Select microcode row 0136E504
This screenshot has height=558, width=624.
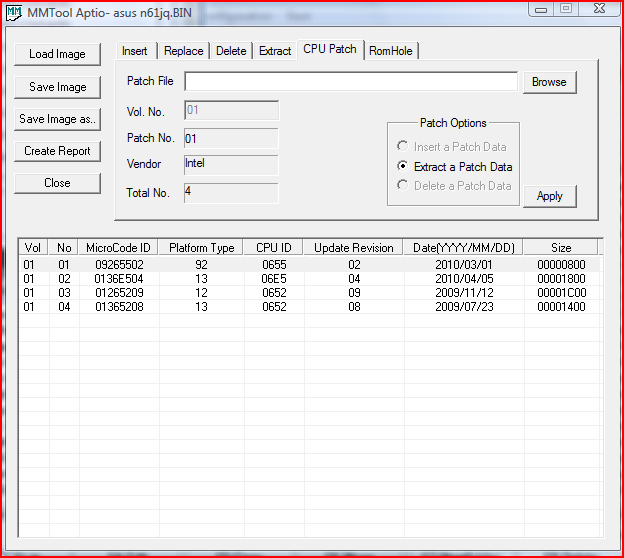coord(310,279)
